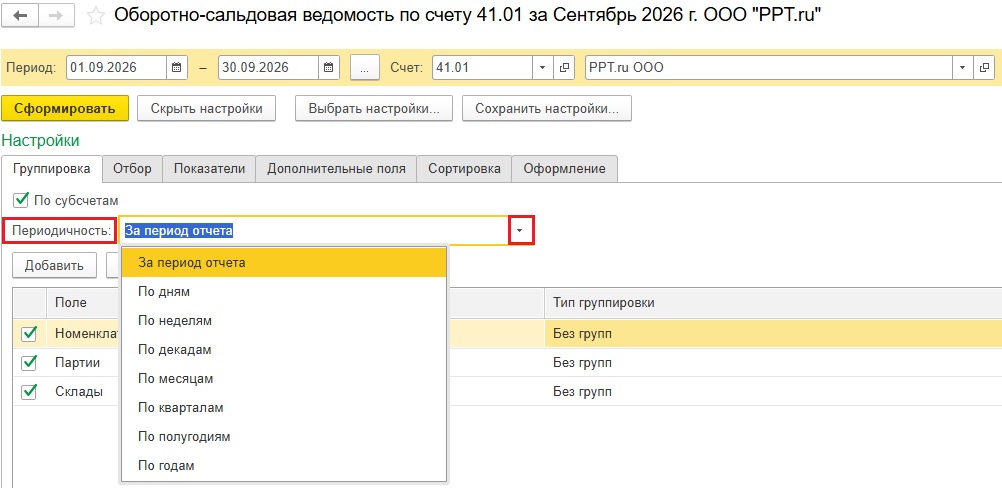
Task: Uncheck the Партии row checkbox
Action: click(x=29, y=362)
